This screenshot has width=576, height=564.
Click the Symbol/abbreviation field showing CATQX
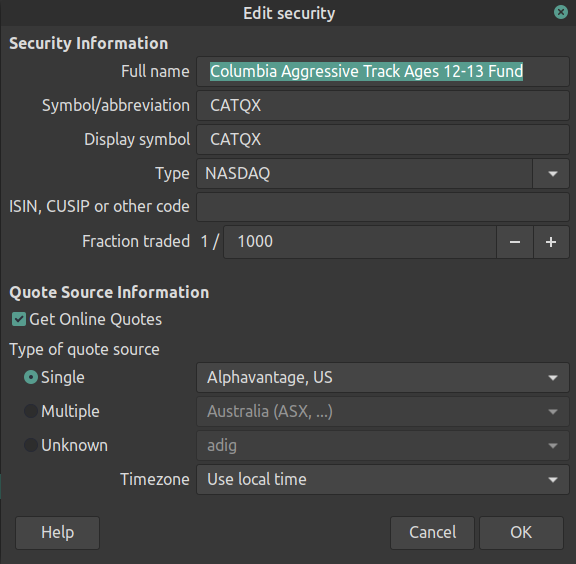tap(383, 105)
